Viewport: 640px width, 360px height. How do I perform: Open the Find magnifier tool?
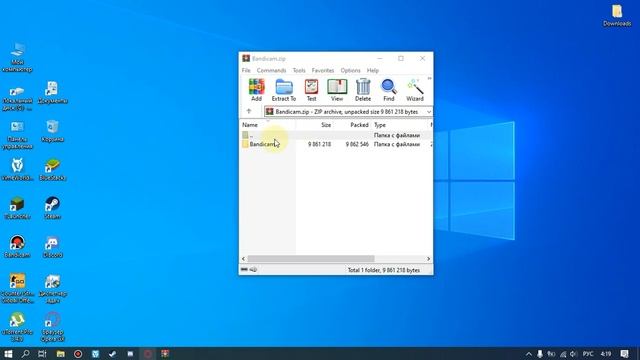coord(389,90)
